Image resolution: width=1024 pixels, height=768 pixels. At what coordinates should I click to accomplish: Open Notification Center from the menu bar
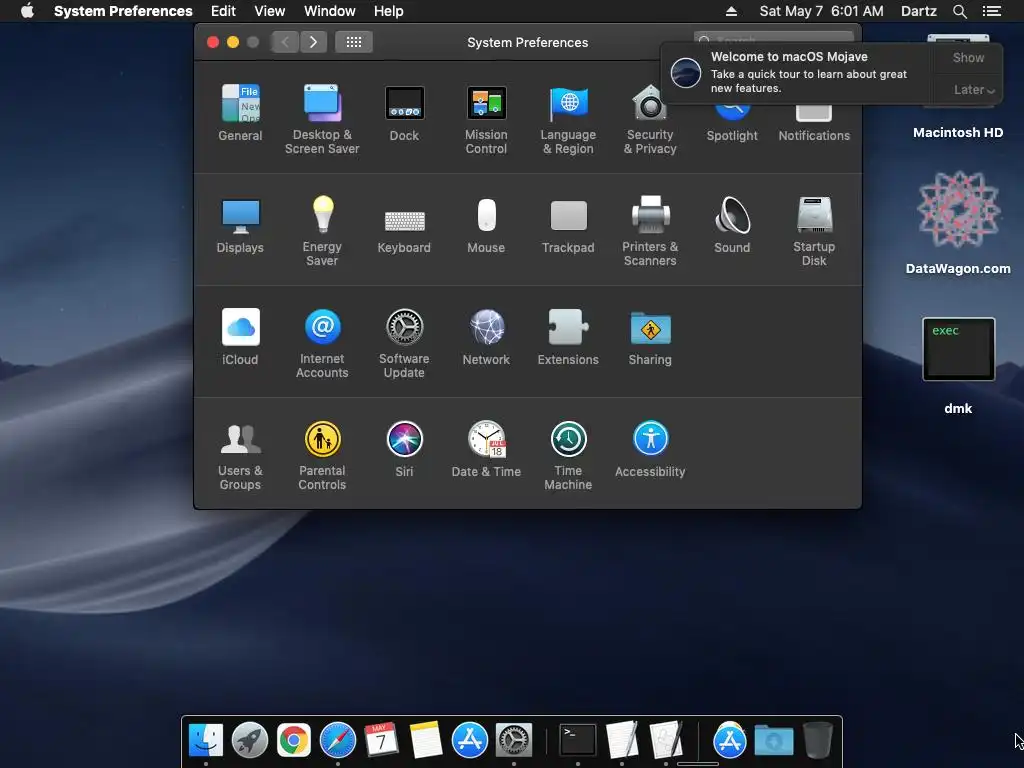991,11
